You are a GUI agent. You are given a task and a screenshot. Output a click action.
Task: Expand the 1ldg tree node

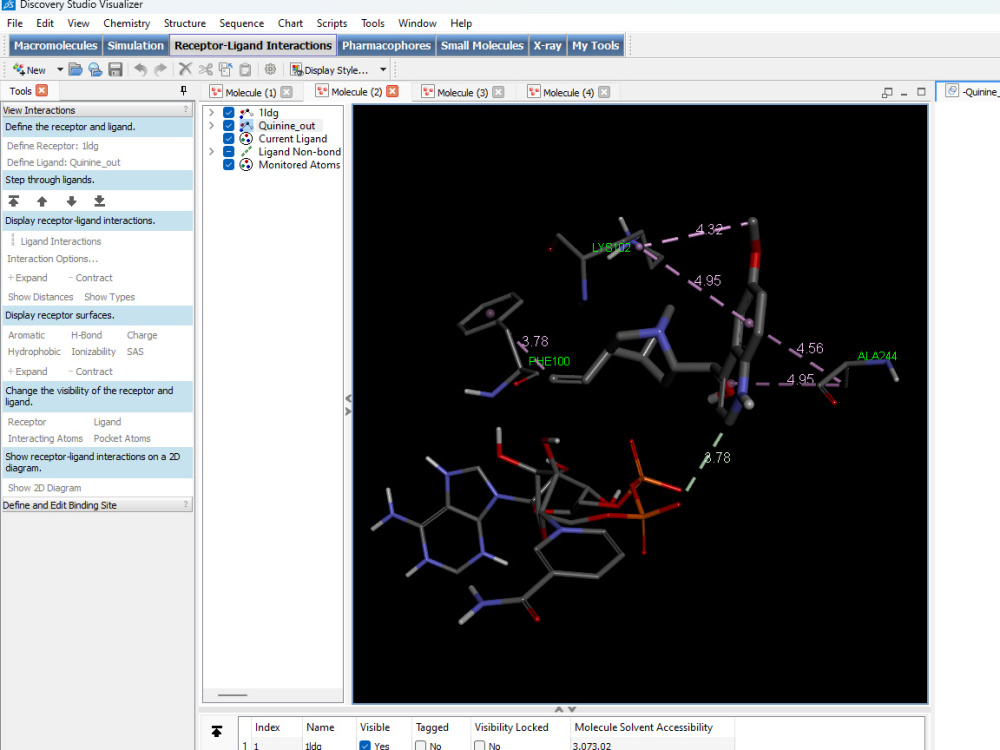210,112
